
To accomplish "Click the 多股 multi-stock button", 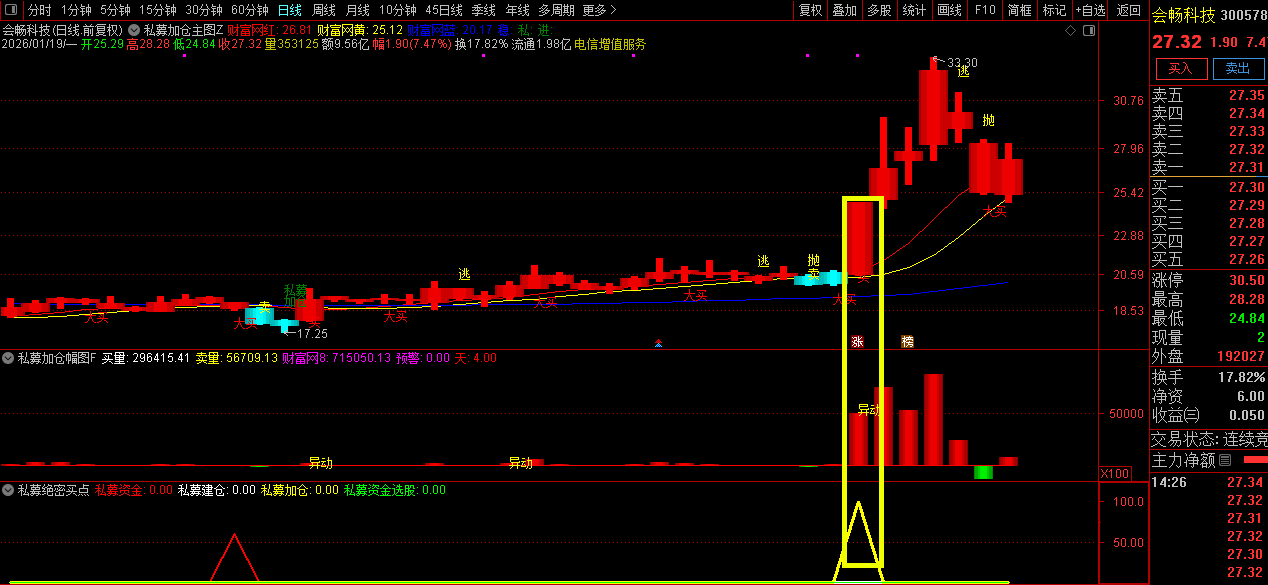I will [x=879, y=10].
